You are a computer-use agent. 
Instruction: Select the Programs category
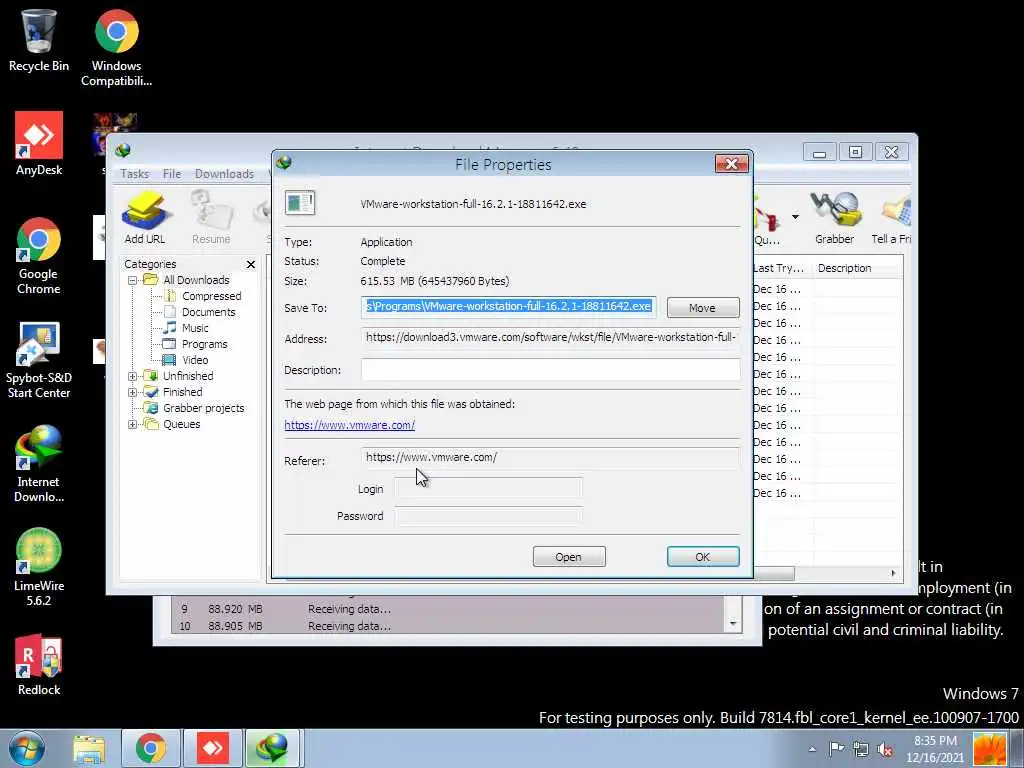pos(204,344)
